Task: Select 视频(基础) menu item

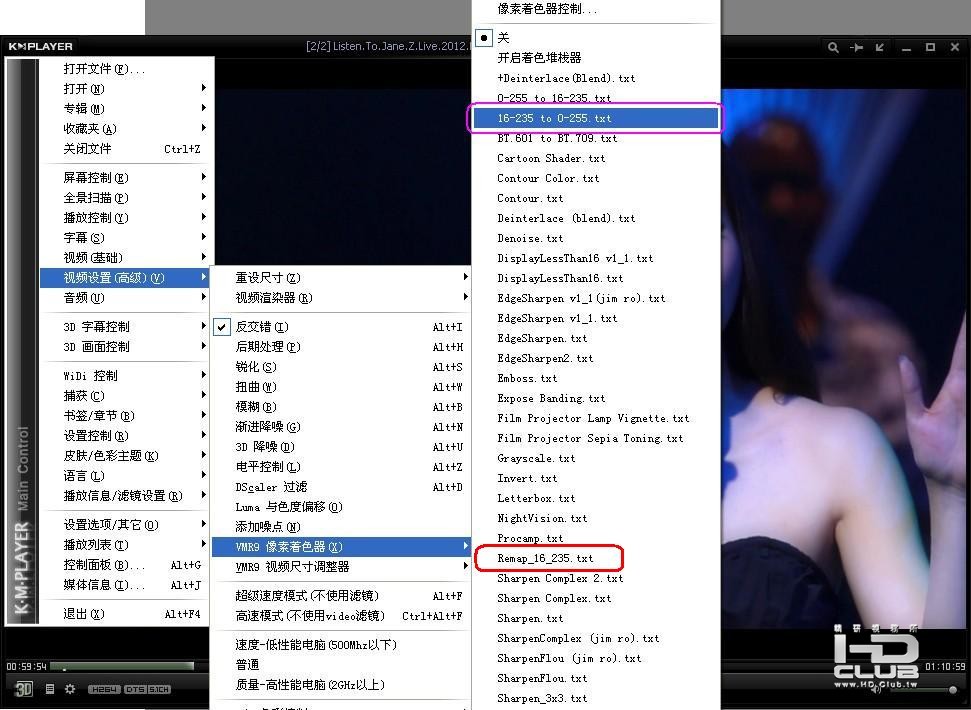Action: click(x=127, y=258)
